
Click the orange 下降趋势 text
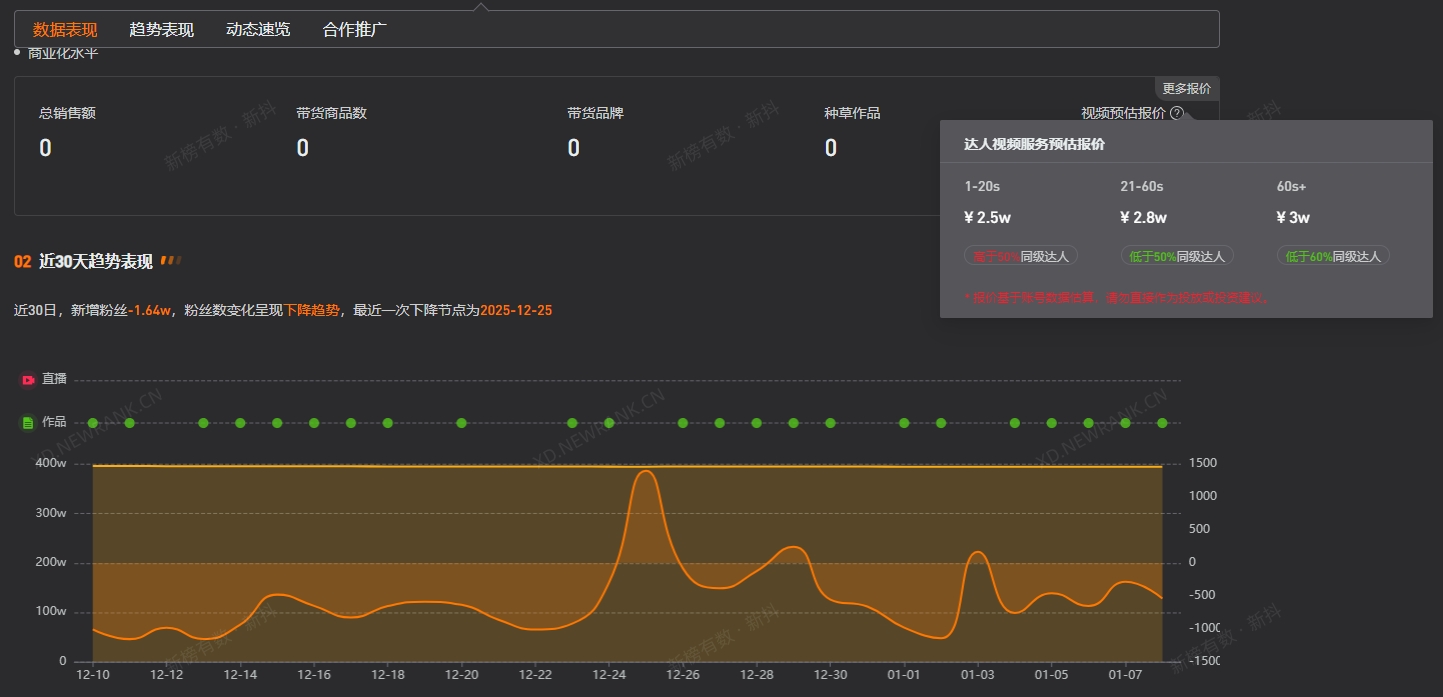click(x=312, y=310)
